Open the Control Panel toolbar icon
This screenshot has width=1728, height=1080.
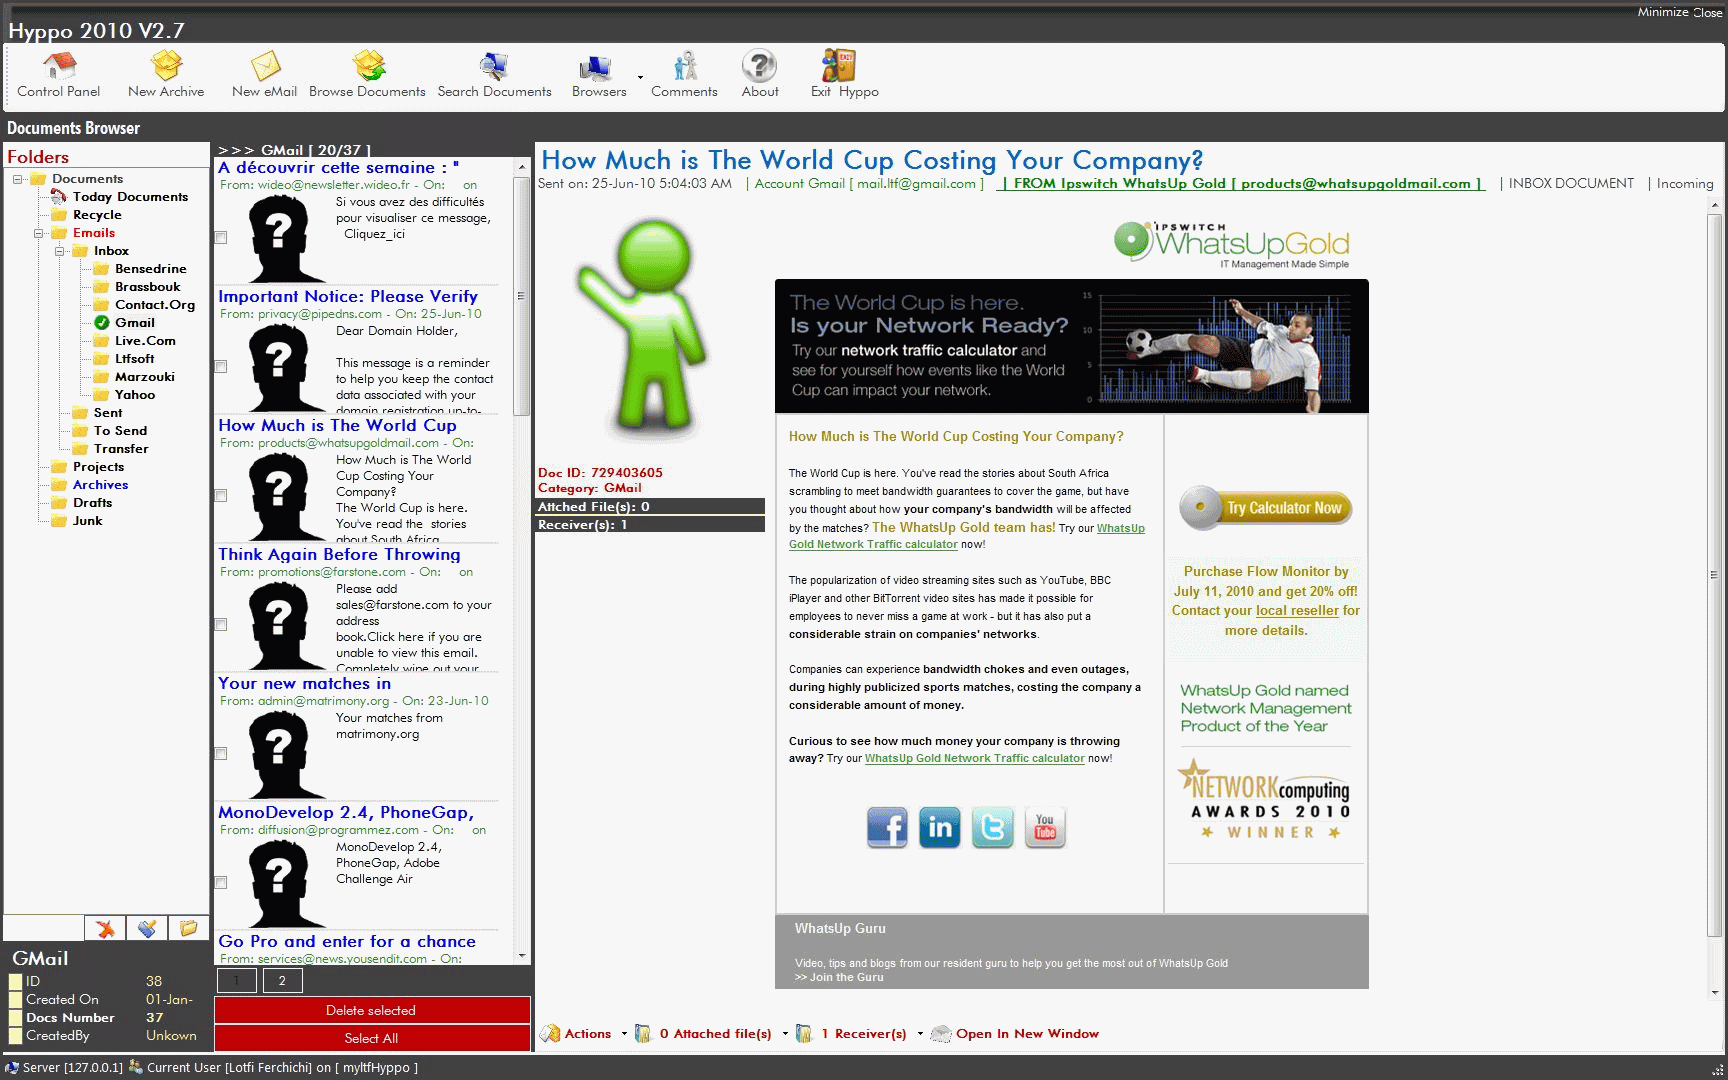click(x=59, y=66)
